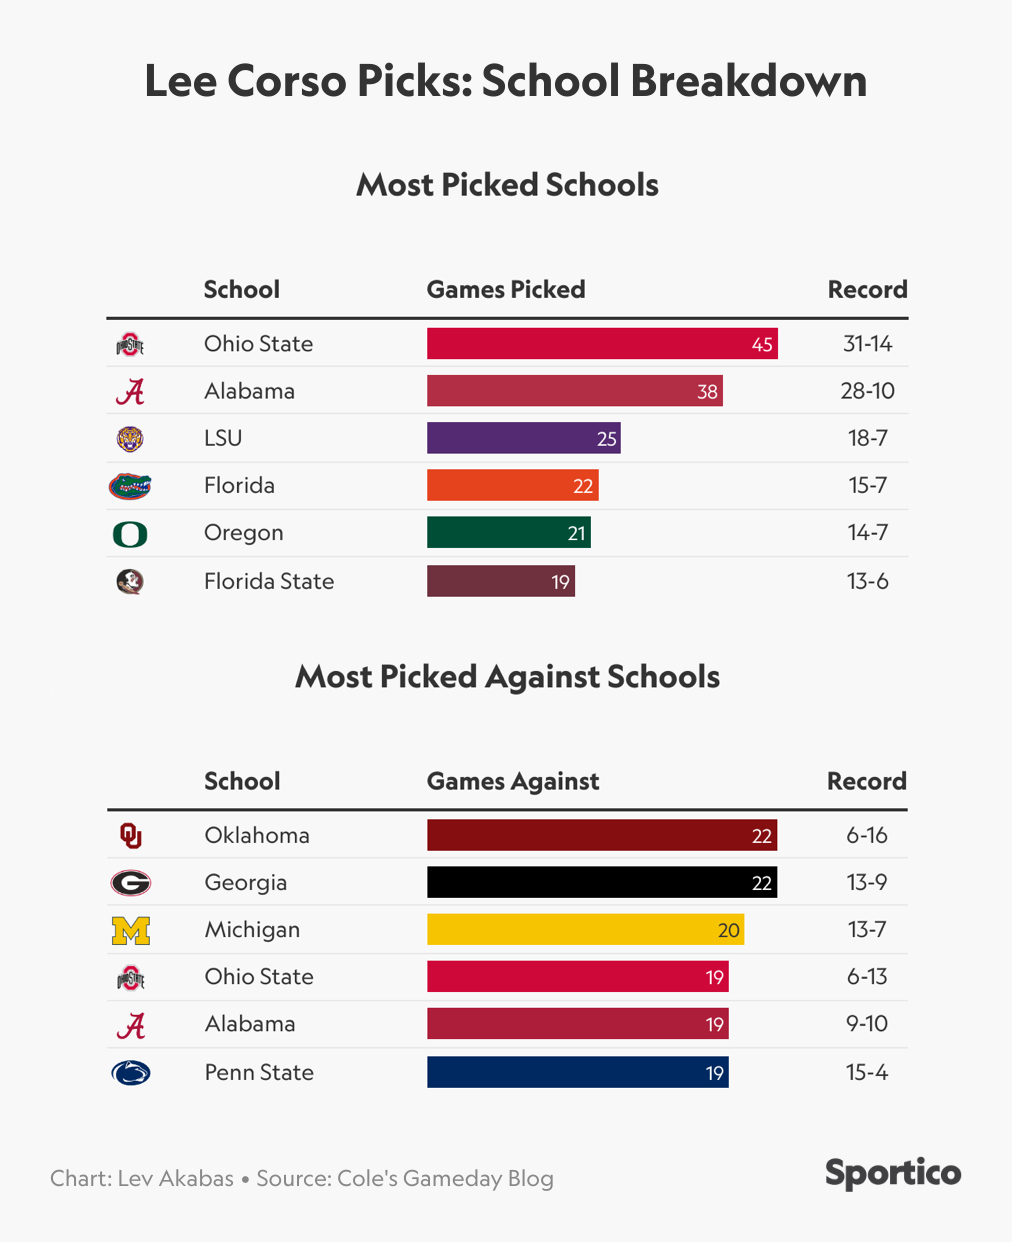The image size is (1012, 1242).
Task: Click the Sportico brand logo
Action: 892,1173
